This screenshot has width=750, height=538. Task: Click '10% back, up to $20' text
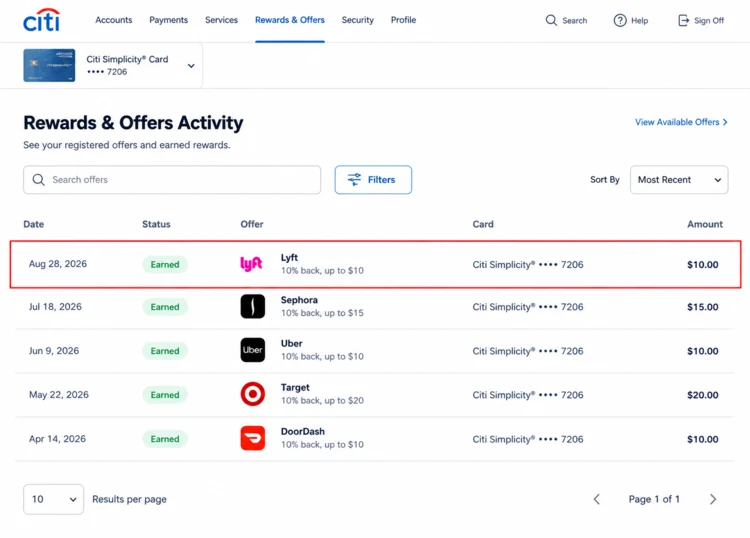pos(322,400)
